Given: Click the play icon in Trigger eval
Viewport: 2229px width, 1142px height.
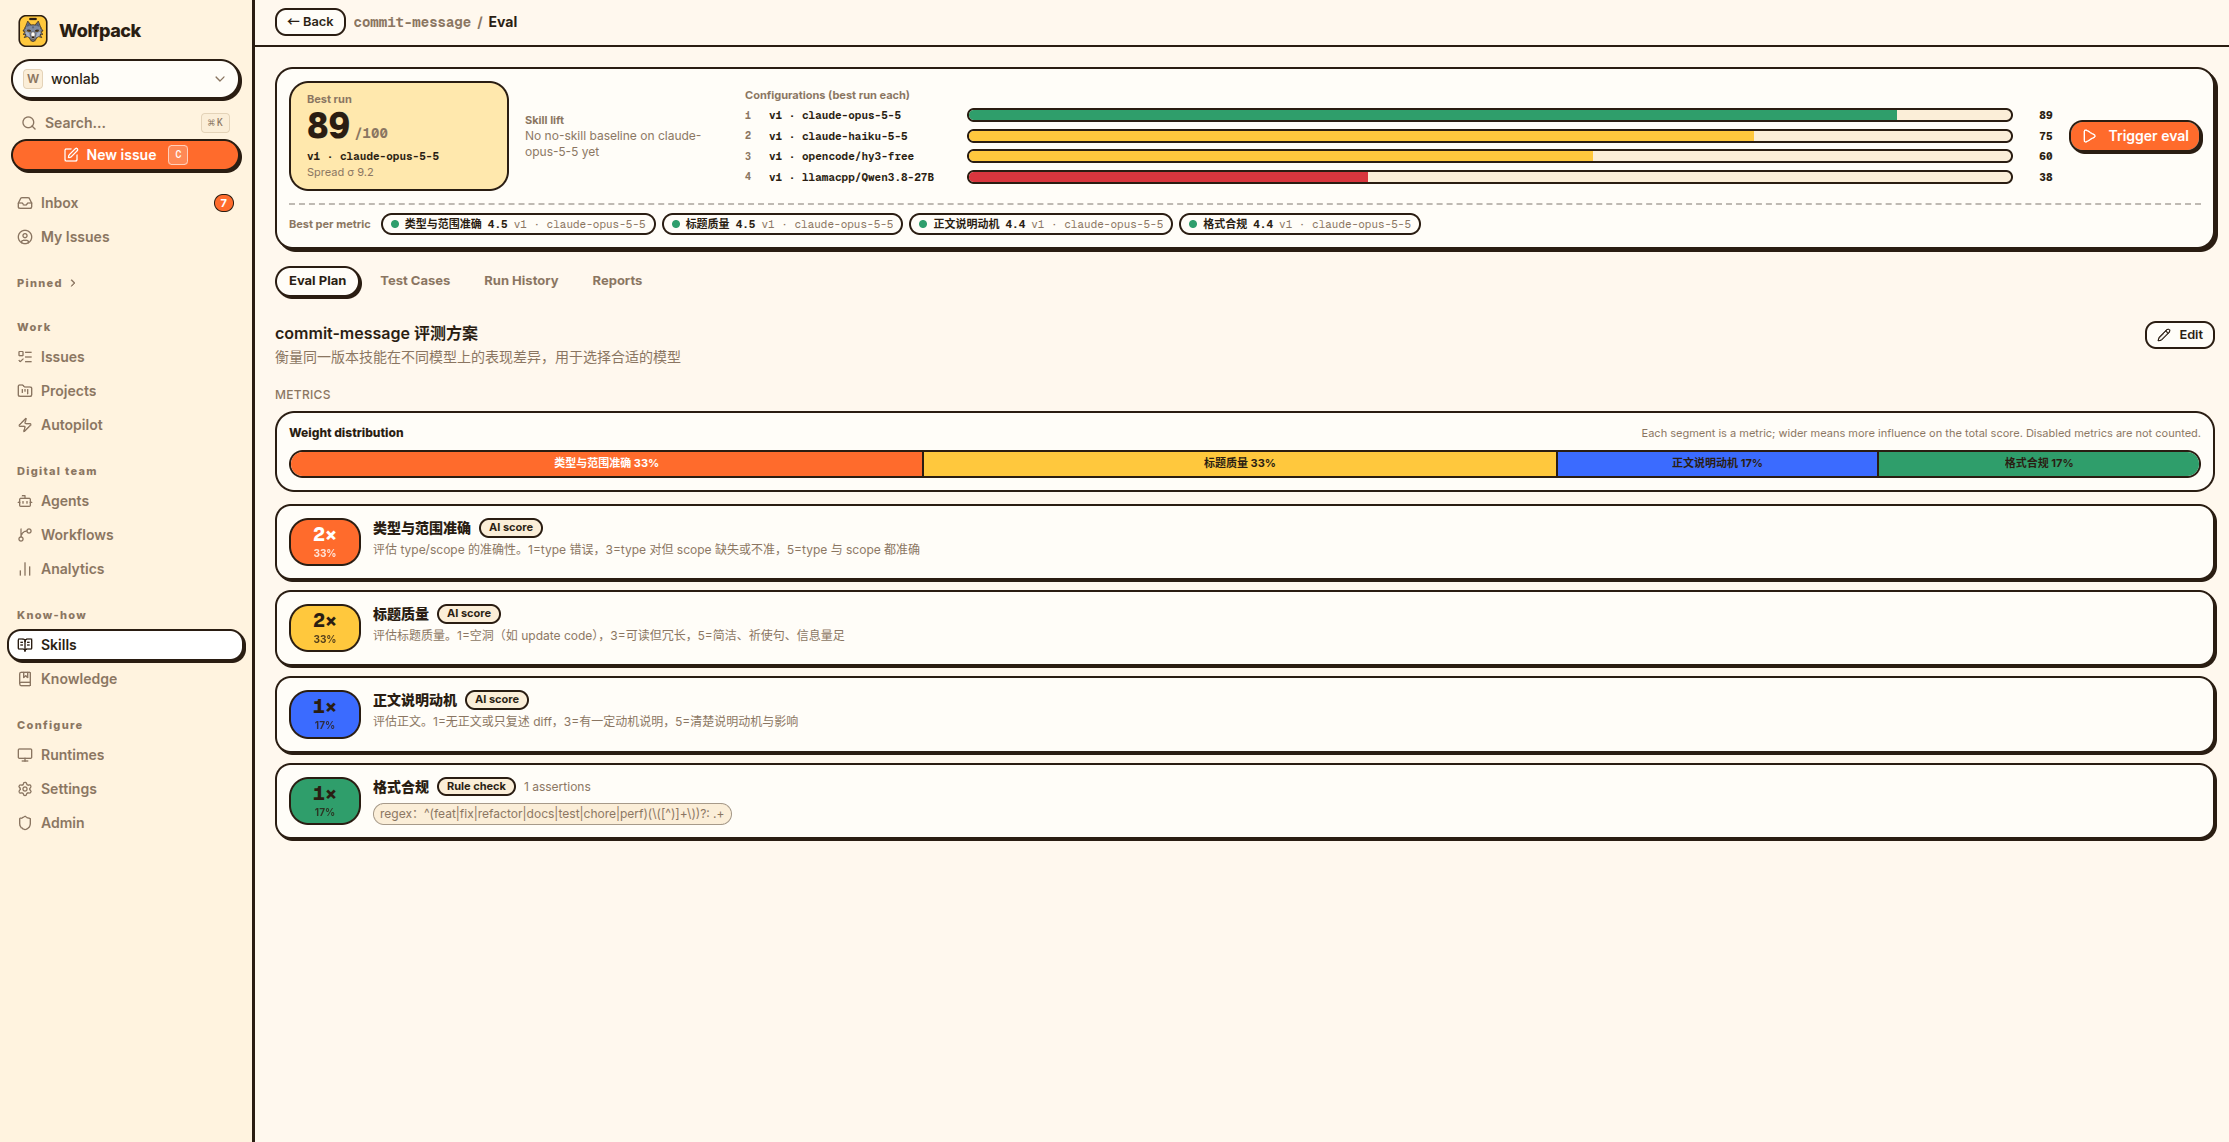Looking at the screenshot, I should pyautogui.click(x=2090, y=136).
